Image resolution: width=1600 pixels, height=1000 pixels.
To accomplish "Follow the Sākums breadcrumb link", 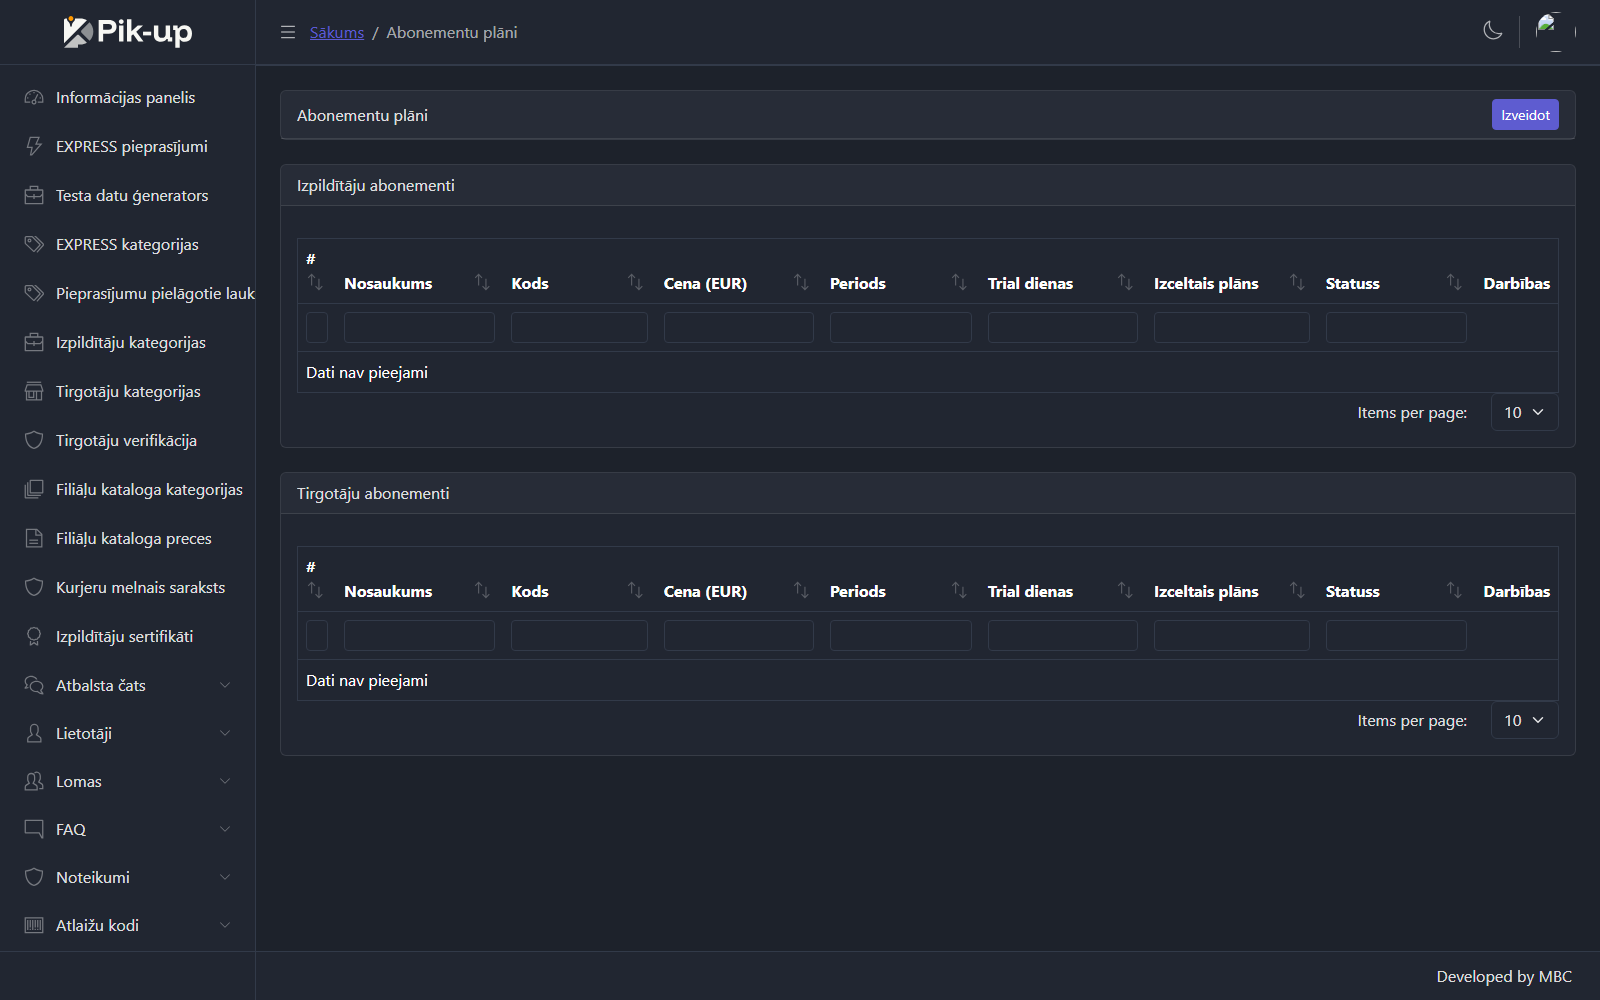I will click(337, 32).
